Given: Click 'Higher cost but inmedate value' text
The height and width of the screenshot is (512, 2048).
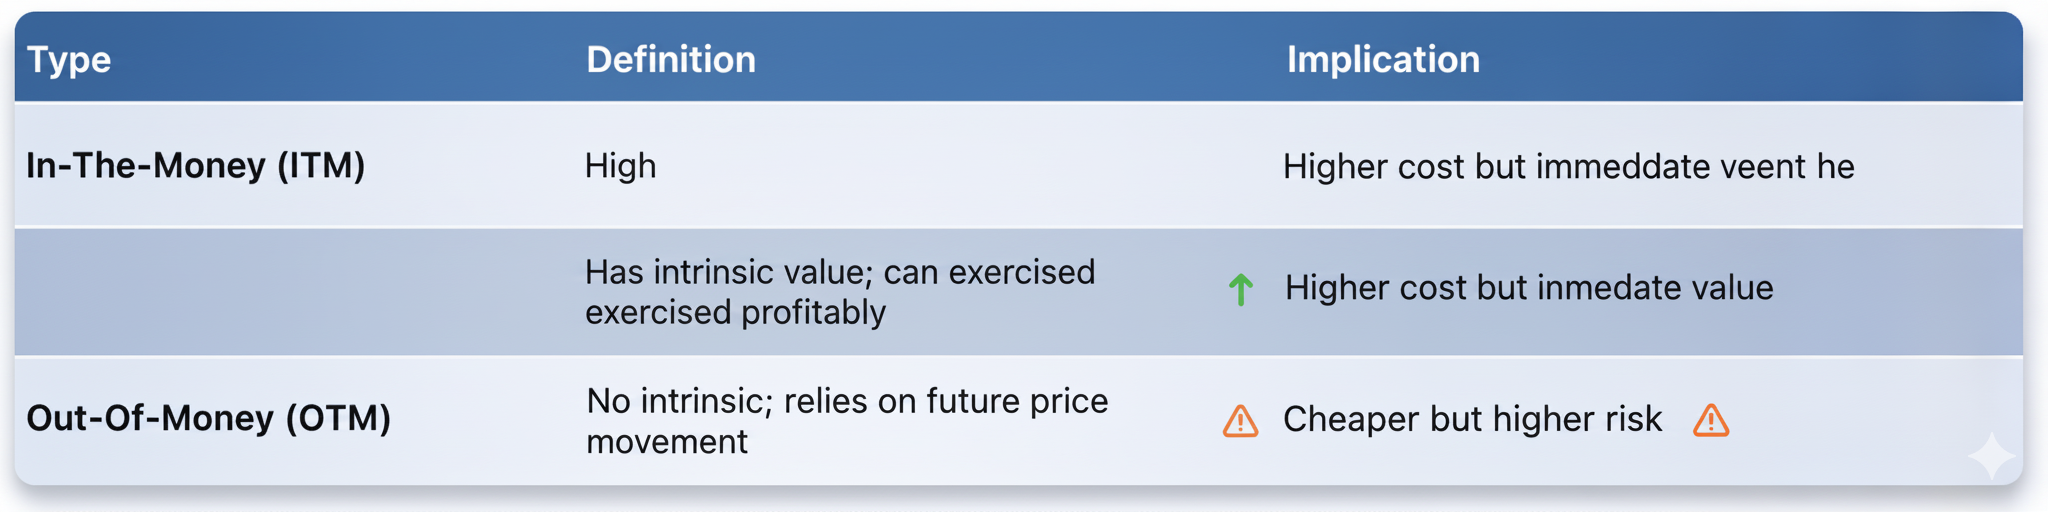Looking at the screenshot, I should tap(1528, 288).
